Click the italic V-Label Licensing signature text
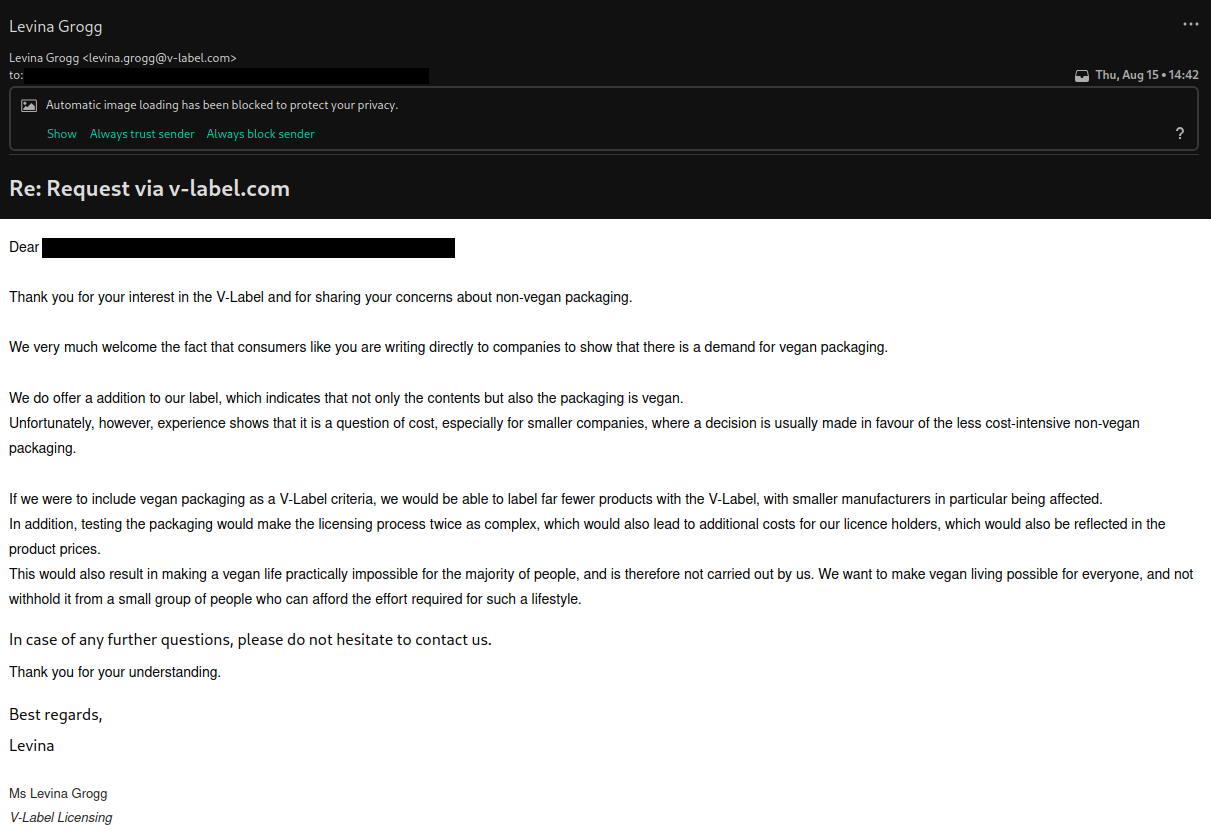1211x837 pixels. coord(61,817)
